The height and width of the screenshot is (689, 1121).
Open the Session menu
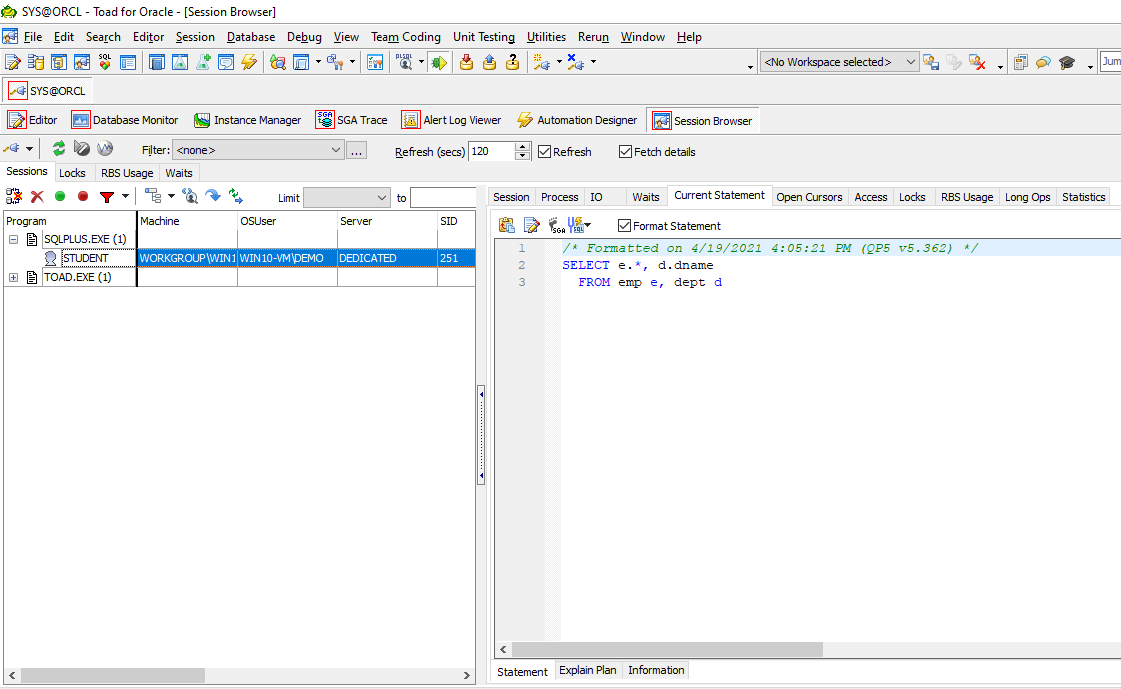194,37
